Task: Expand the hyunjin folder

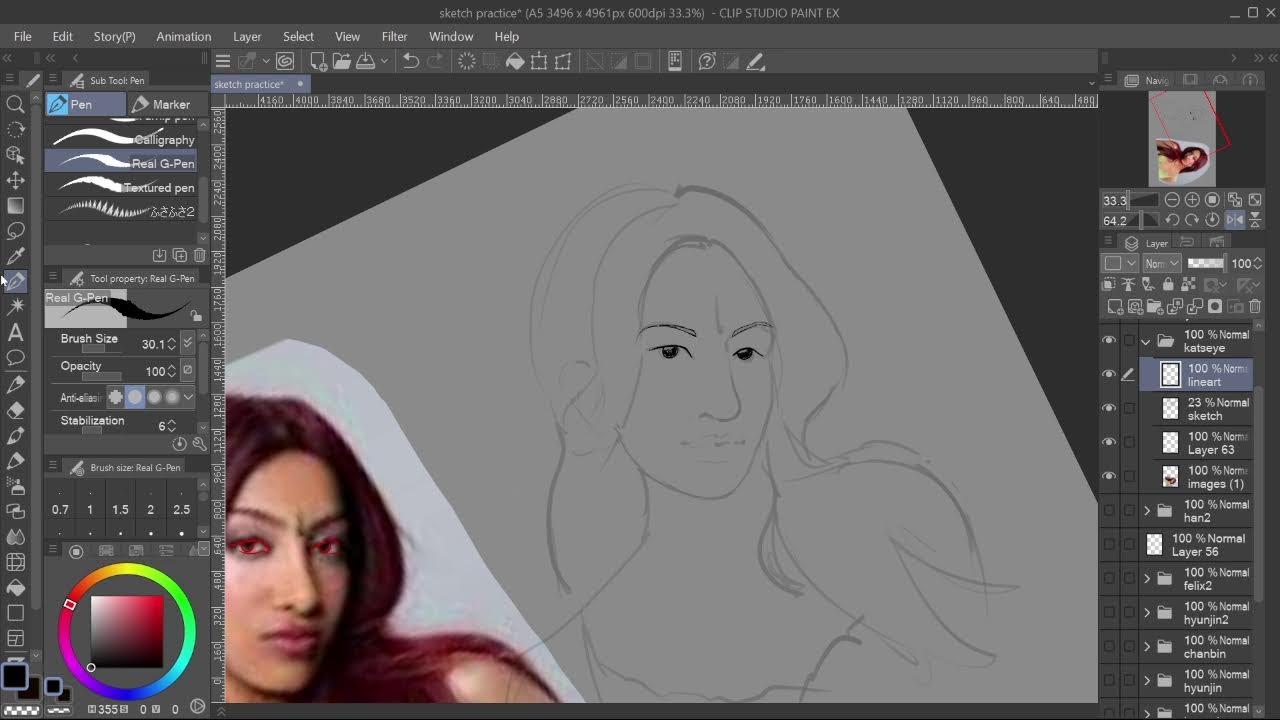Action: (1146, 681)
